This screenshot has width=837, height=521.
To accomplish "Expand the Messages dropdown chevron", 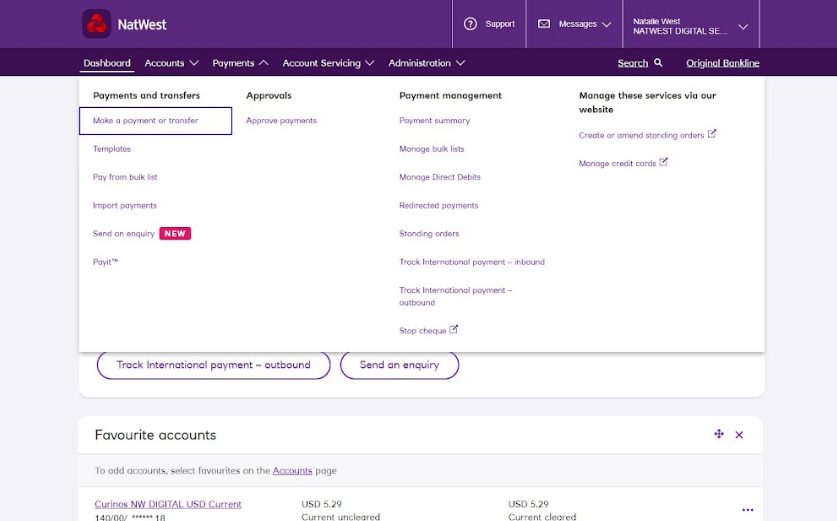I will [x=606, y=25].
